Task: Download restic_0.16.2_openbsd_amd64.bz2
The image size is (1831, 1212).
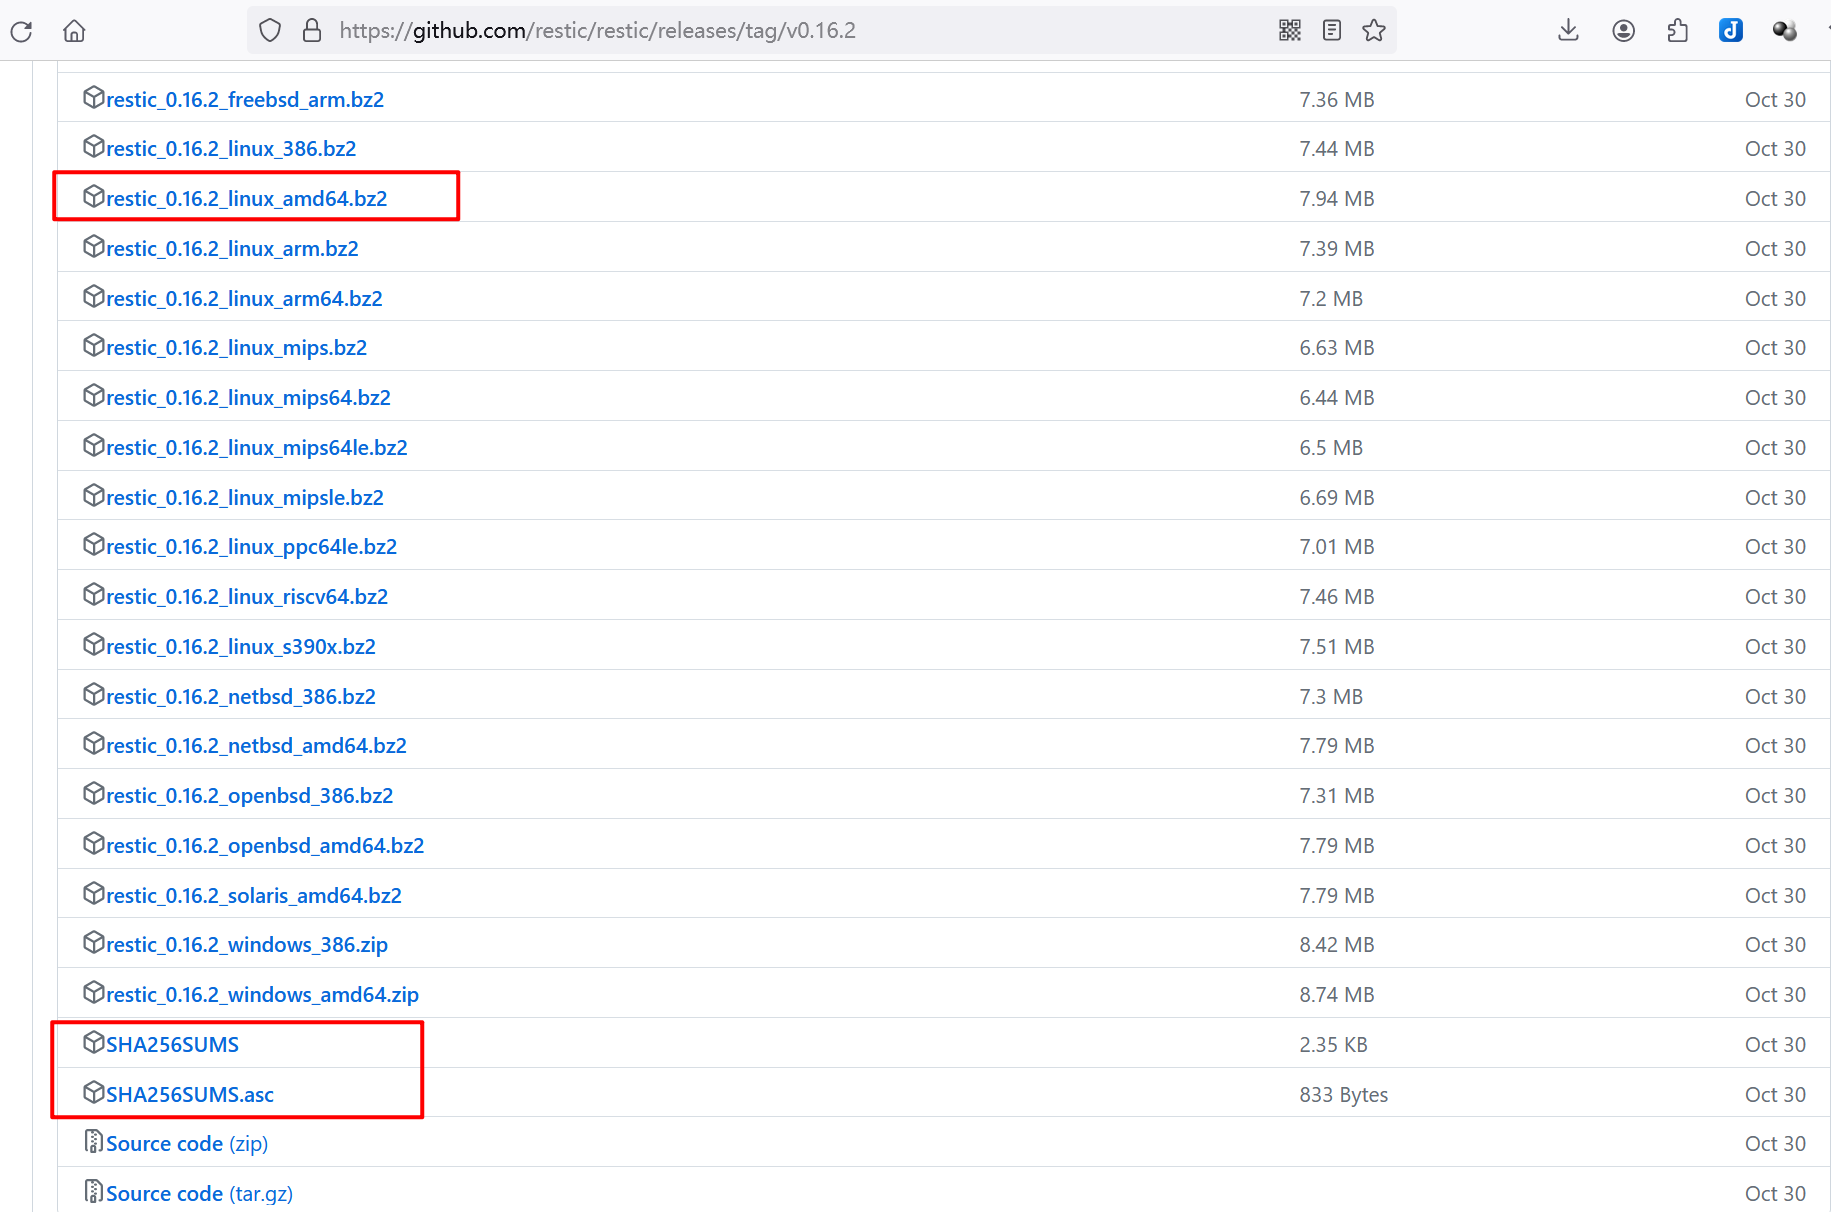Action: 265,846
